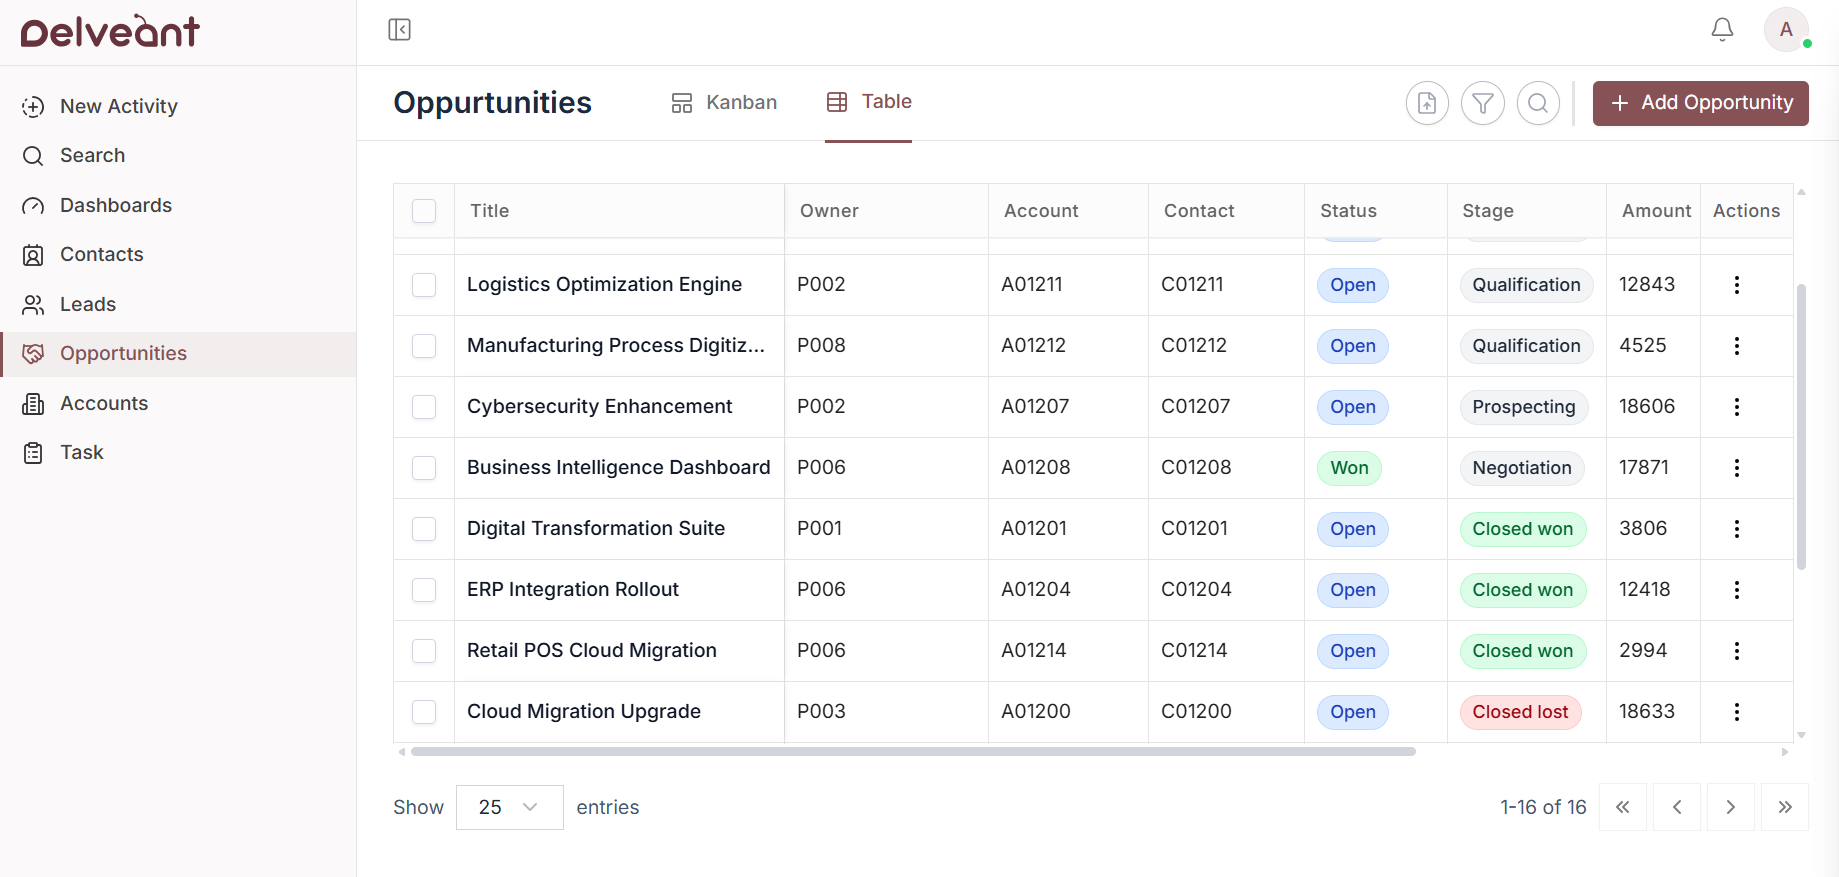Go to the next page arrow
Screen dimensions: 1839x877
click(x=1730, y=807)
